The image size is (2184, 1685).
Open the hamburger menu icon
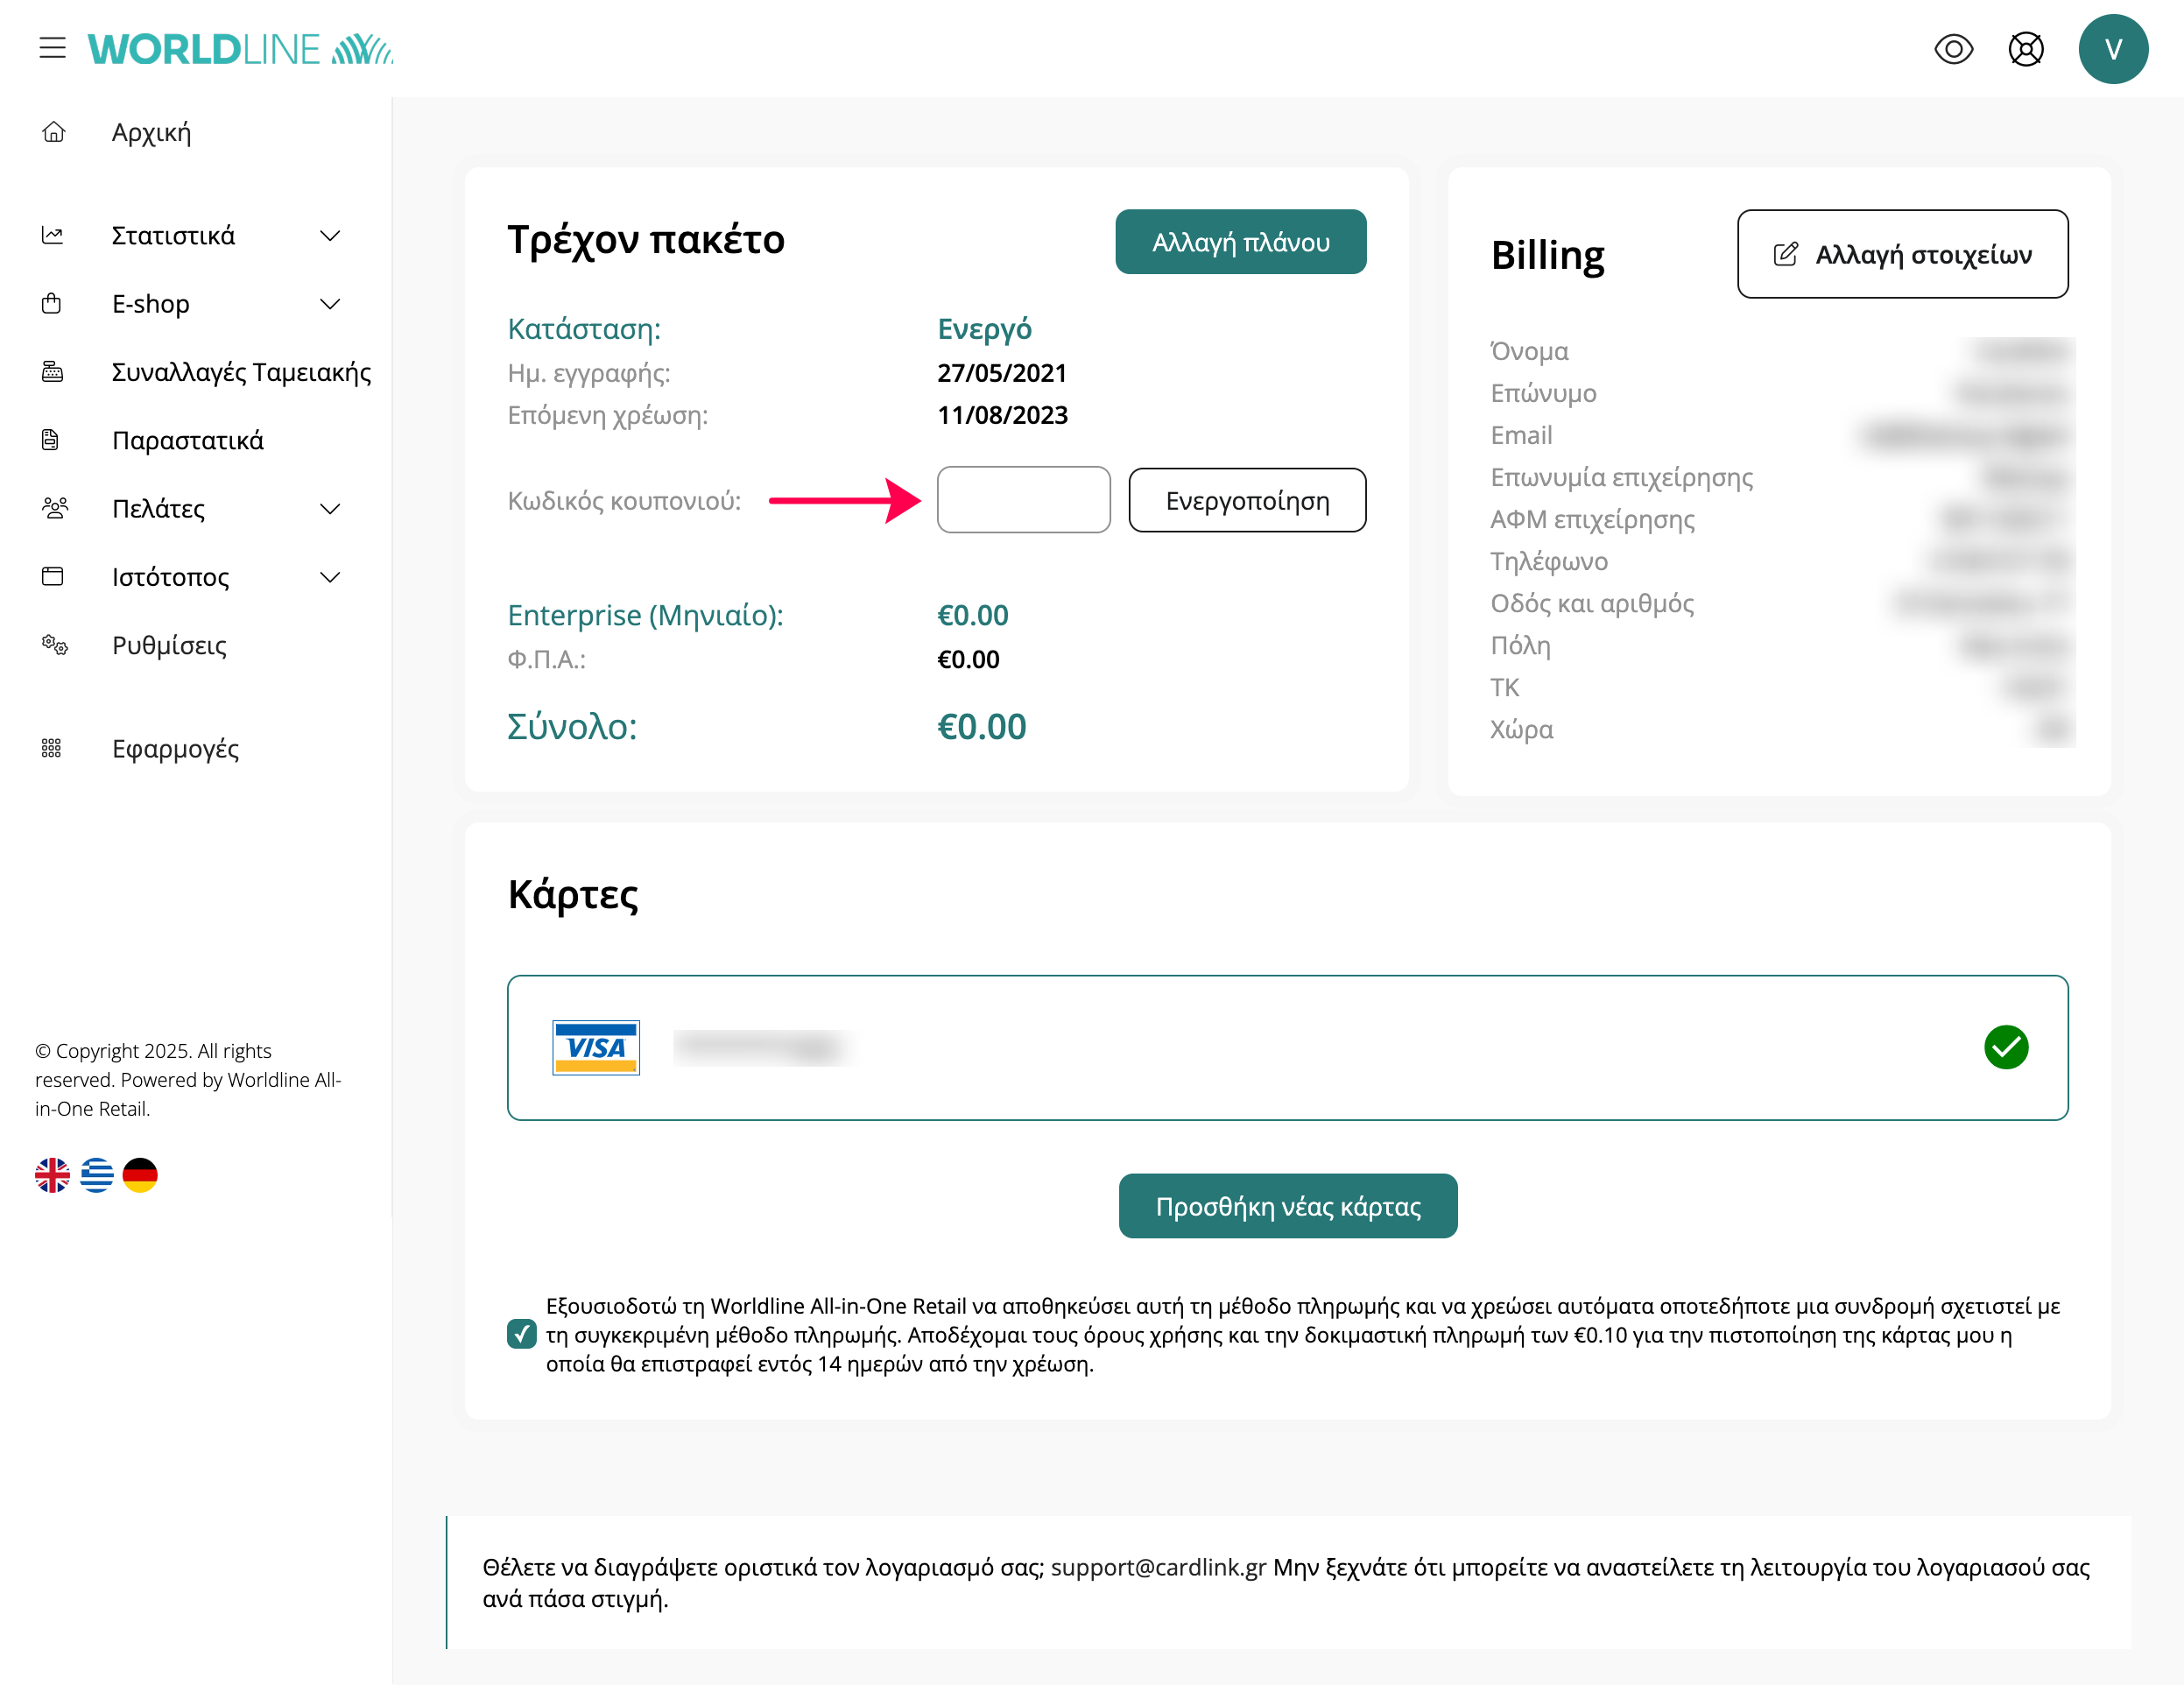coord(52,48)
